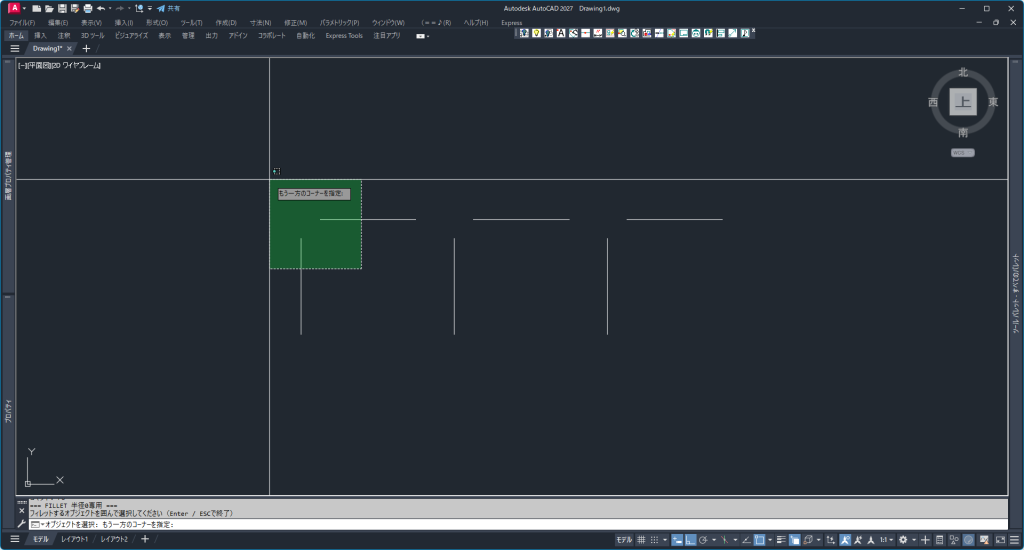Open a file with the folder icon
This screenshot has width=1024, height=550.
click(49, 8)
